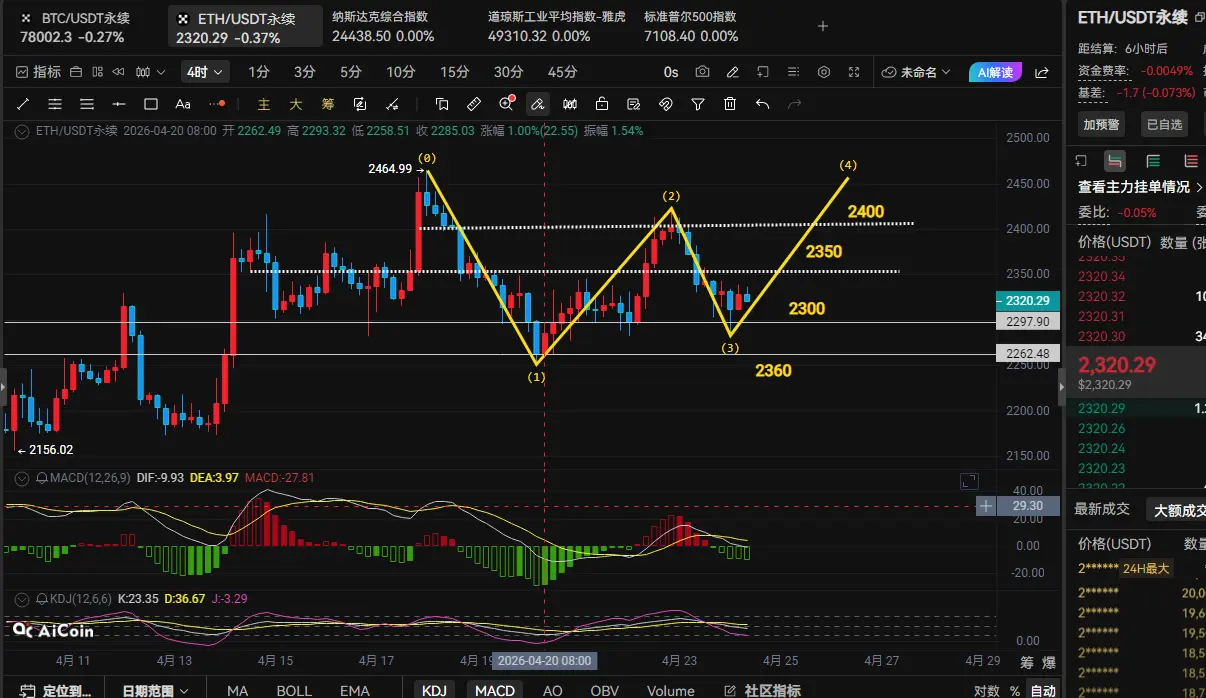This screenshot has height=698, width=1206.
Task: Open the 未命名 layout dropdown
Action: tap(918, 72)
